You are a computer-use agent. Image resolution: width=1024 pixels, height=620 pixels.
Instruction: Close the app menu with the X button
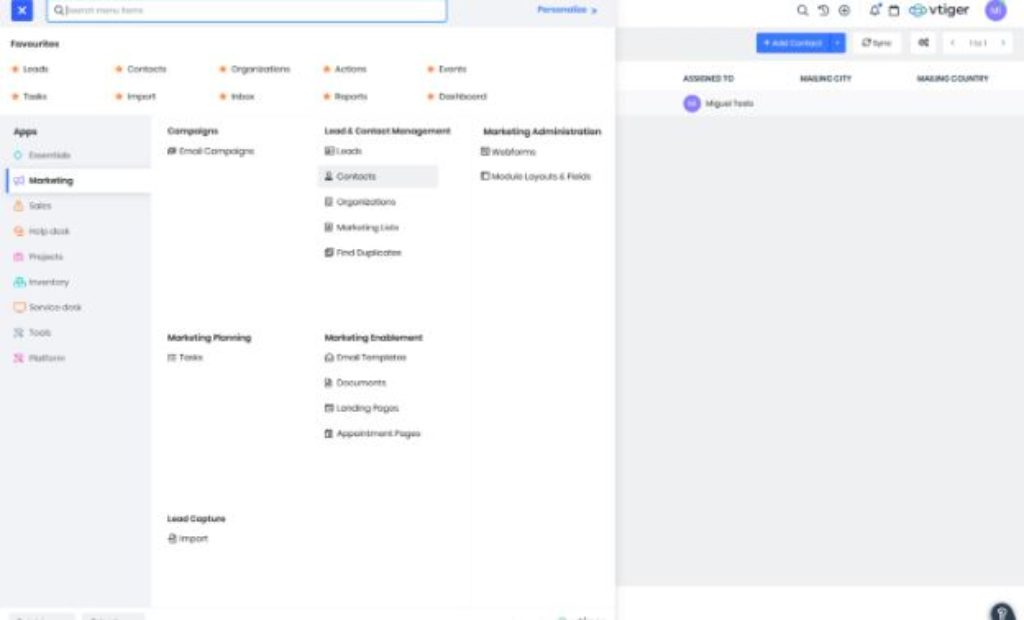(x=21, y=11)
